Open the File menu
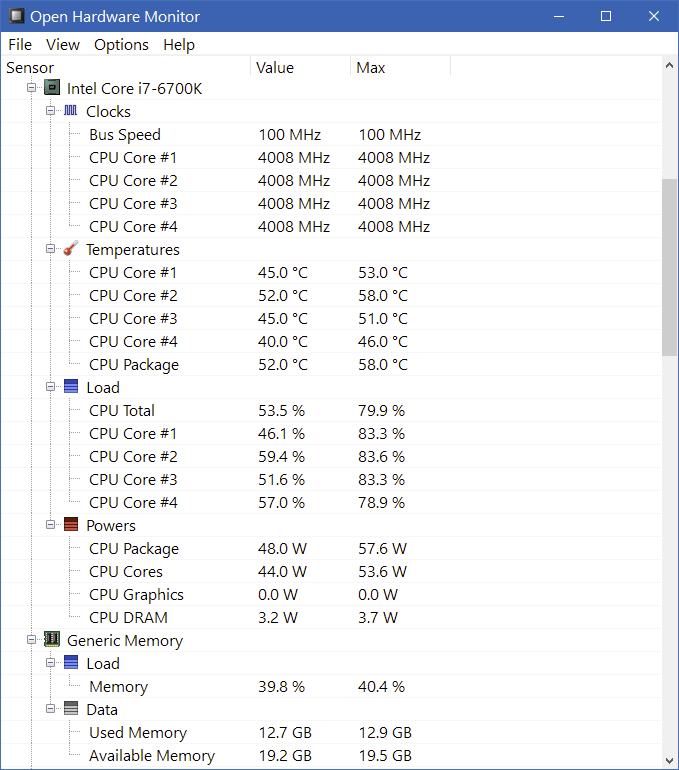Viewport: 679px width, 770px height. click(20, 45)
